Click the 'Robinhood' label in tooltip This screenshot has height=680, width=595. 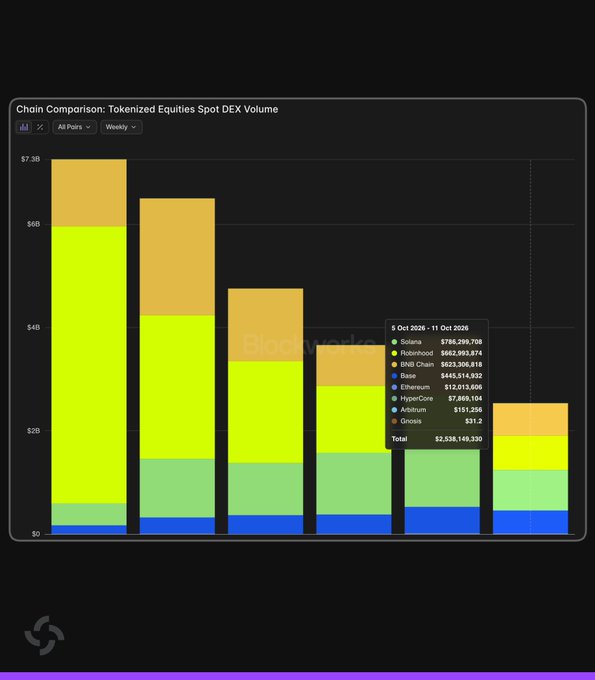coord(417,353)
